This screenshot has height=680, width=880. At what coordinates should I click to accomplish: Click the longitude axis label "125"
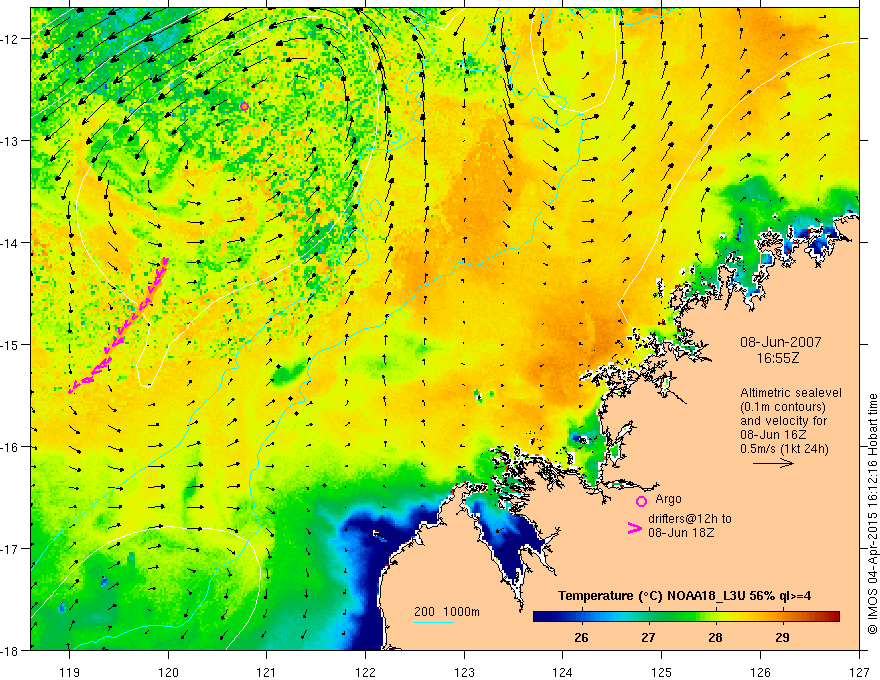coord(662,672)
